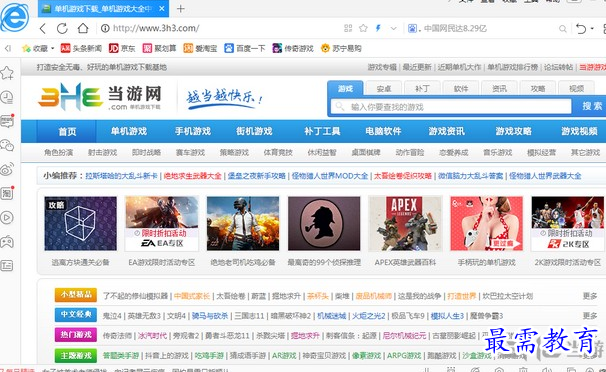This screenshot has width=606, height=372.
Task: Open the 角色扮演 category link
Action: 58,153
